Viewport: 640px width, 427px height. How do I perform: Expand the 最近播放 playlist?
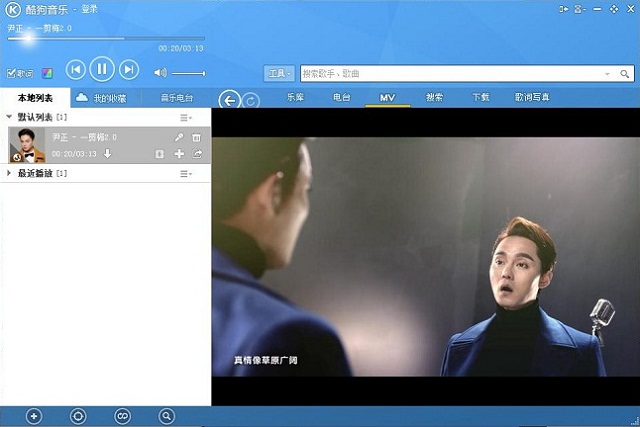pyautogui.click(x=9, y=173)
